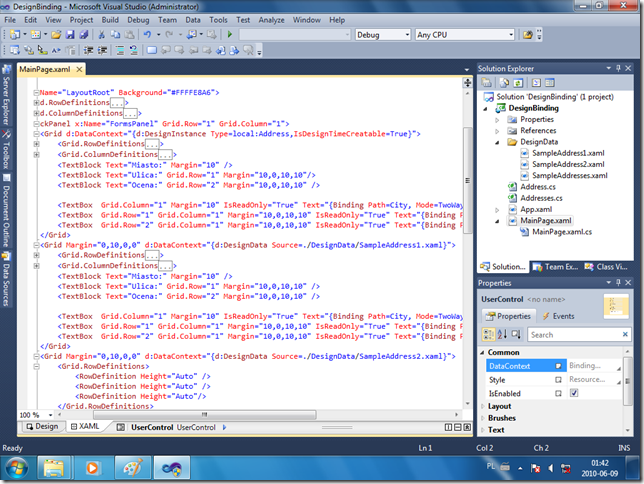Toggle the IsEnabled checkbox
Image resolution: width=644 pixels, height=484 pixels.
pos(574,393)
